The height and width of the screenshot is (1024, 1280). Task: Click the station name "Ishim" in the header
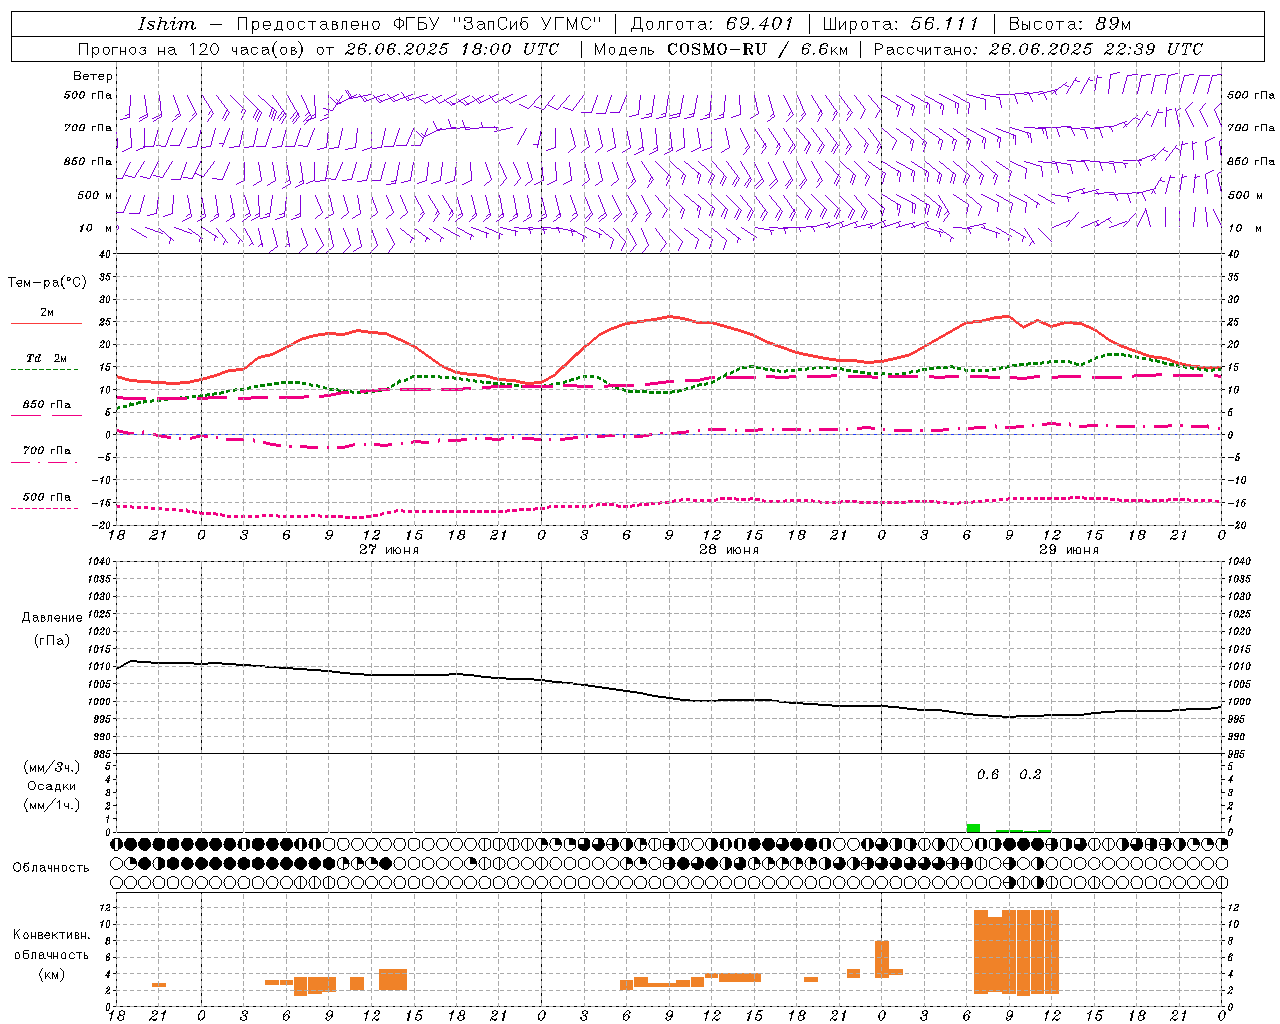pyautogui.click(x=167, y=24)
